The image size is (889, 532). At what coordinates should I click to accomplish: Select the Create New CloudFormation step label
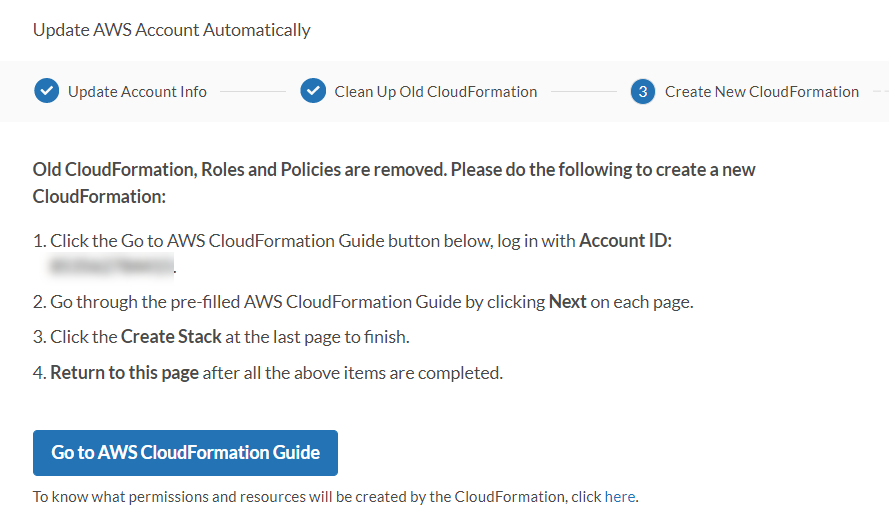tap(761, 91)
